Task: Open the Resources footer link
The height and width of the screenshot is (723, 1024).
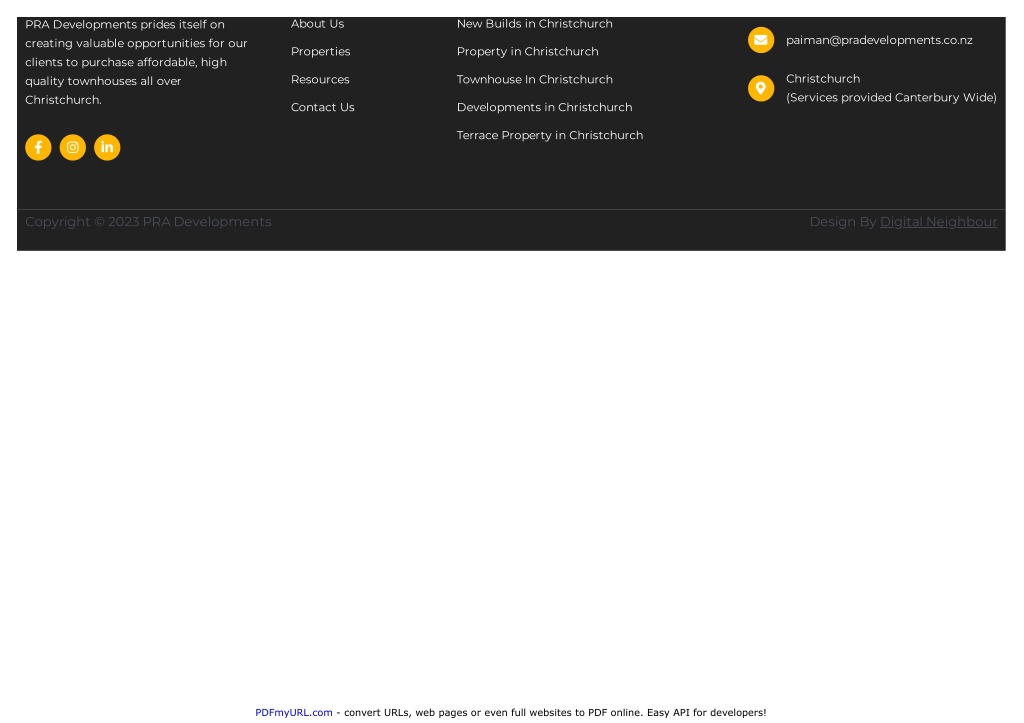Action: (x=320, y=80)
